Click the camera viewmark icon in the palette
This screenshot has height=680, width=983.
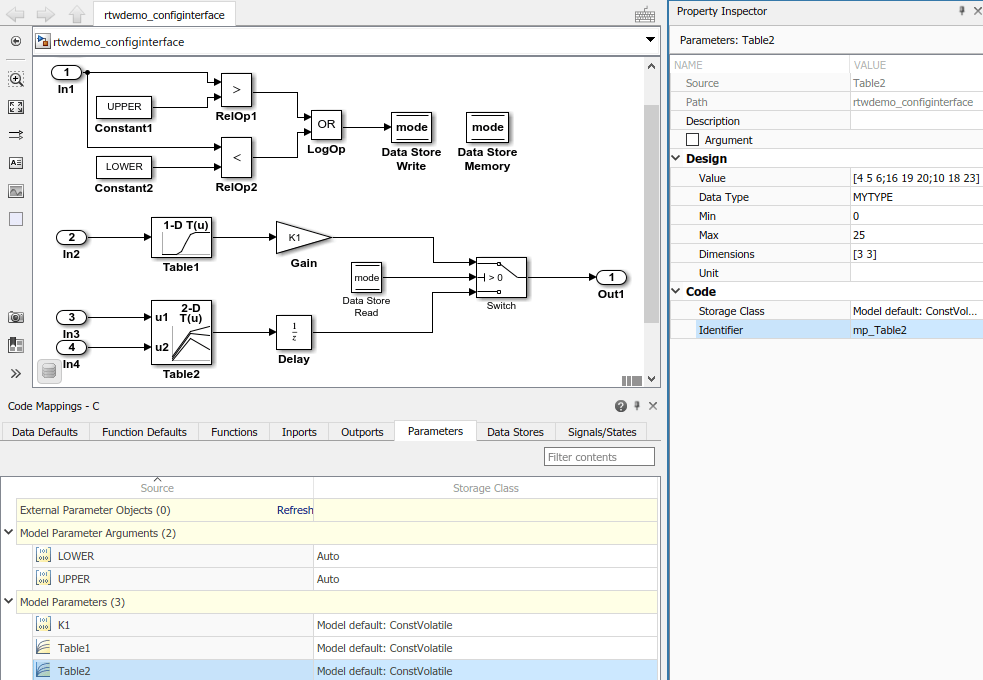click(x=15, y=317)
